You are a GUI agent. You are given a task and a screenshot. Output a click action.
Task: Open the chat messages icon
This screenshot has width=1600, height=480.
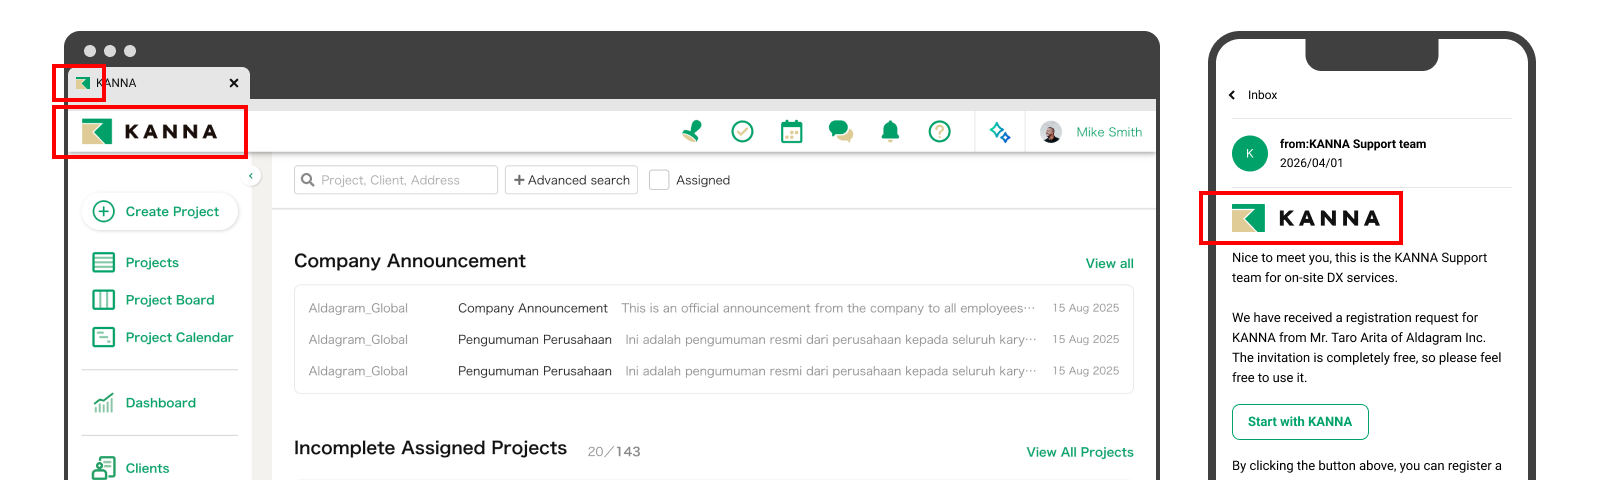[840, 131]
